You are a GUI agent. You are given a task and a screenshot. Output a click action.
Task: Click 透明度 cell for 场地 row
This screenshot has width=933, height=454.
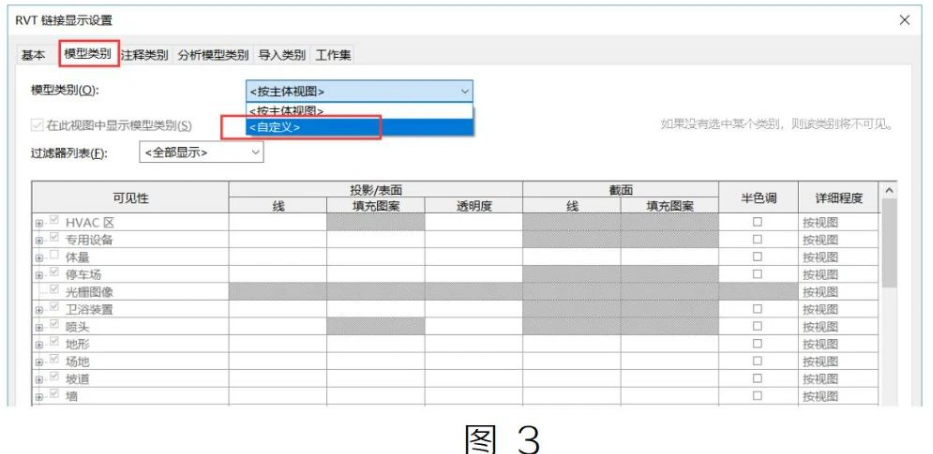click(x=474, y=361)
